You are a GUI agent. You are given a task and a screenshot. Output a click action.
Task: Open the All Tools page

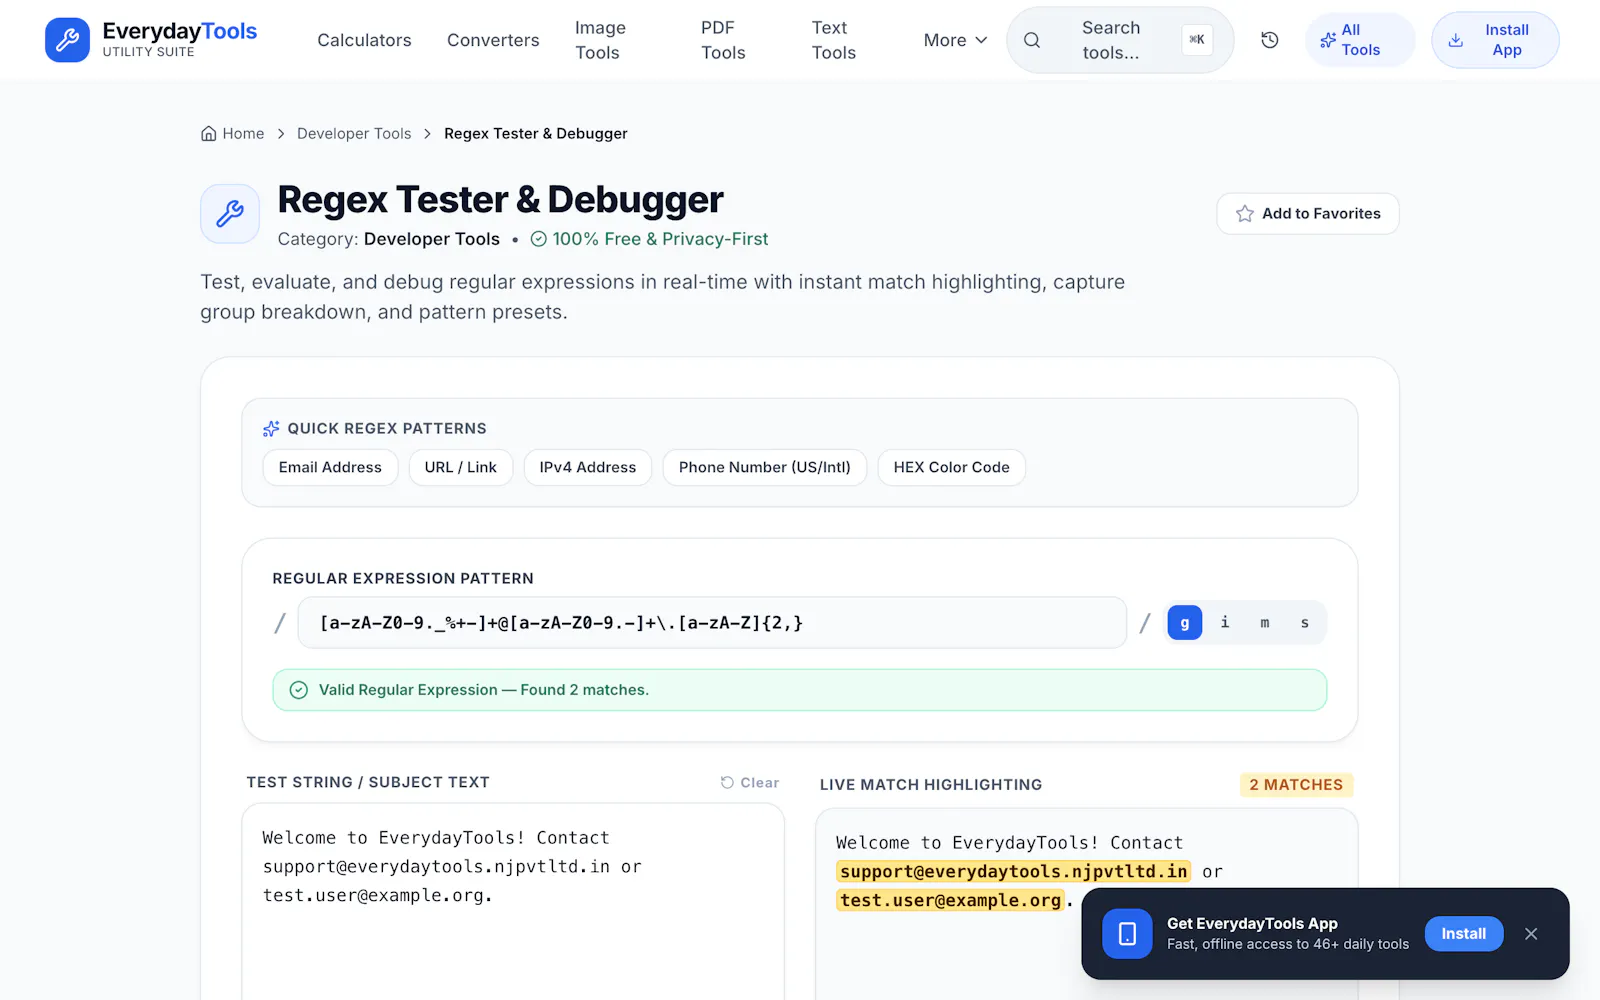1360,40
